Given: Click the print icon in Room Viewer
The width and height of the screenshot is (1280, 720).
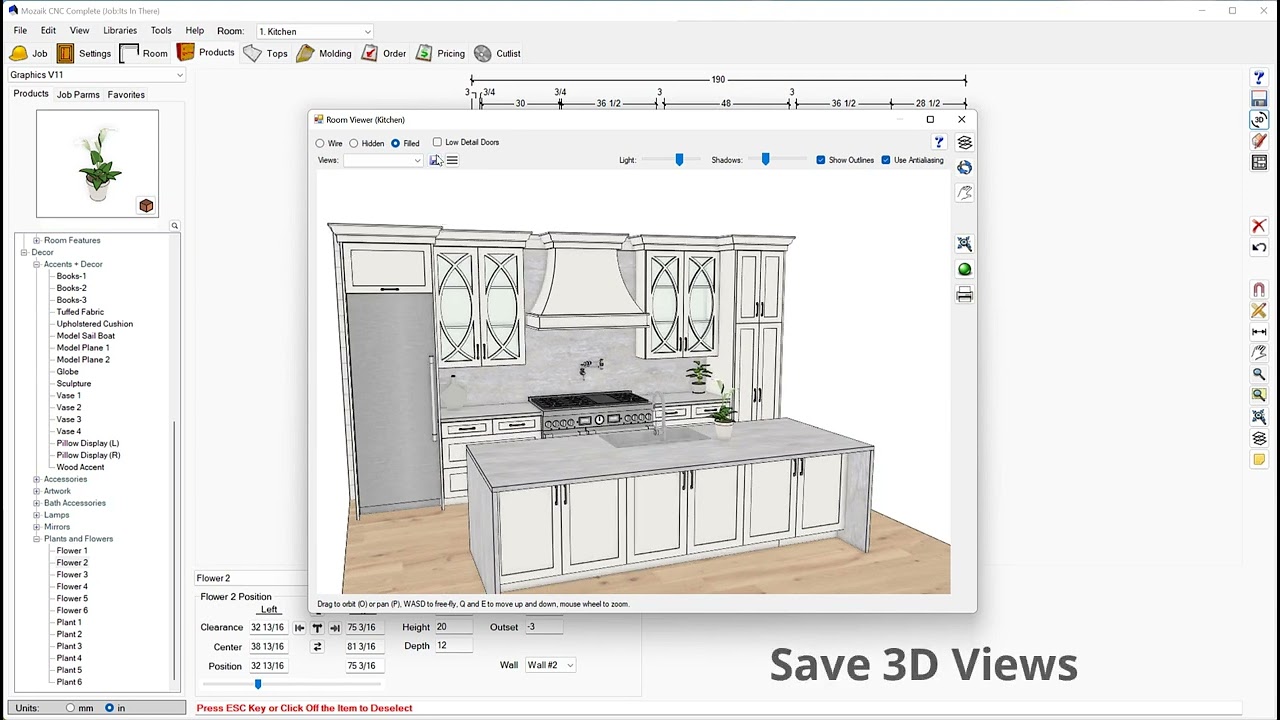Looking at the screenshot, I should point(964,295).
